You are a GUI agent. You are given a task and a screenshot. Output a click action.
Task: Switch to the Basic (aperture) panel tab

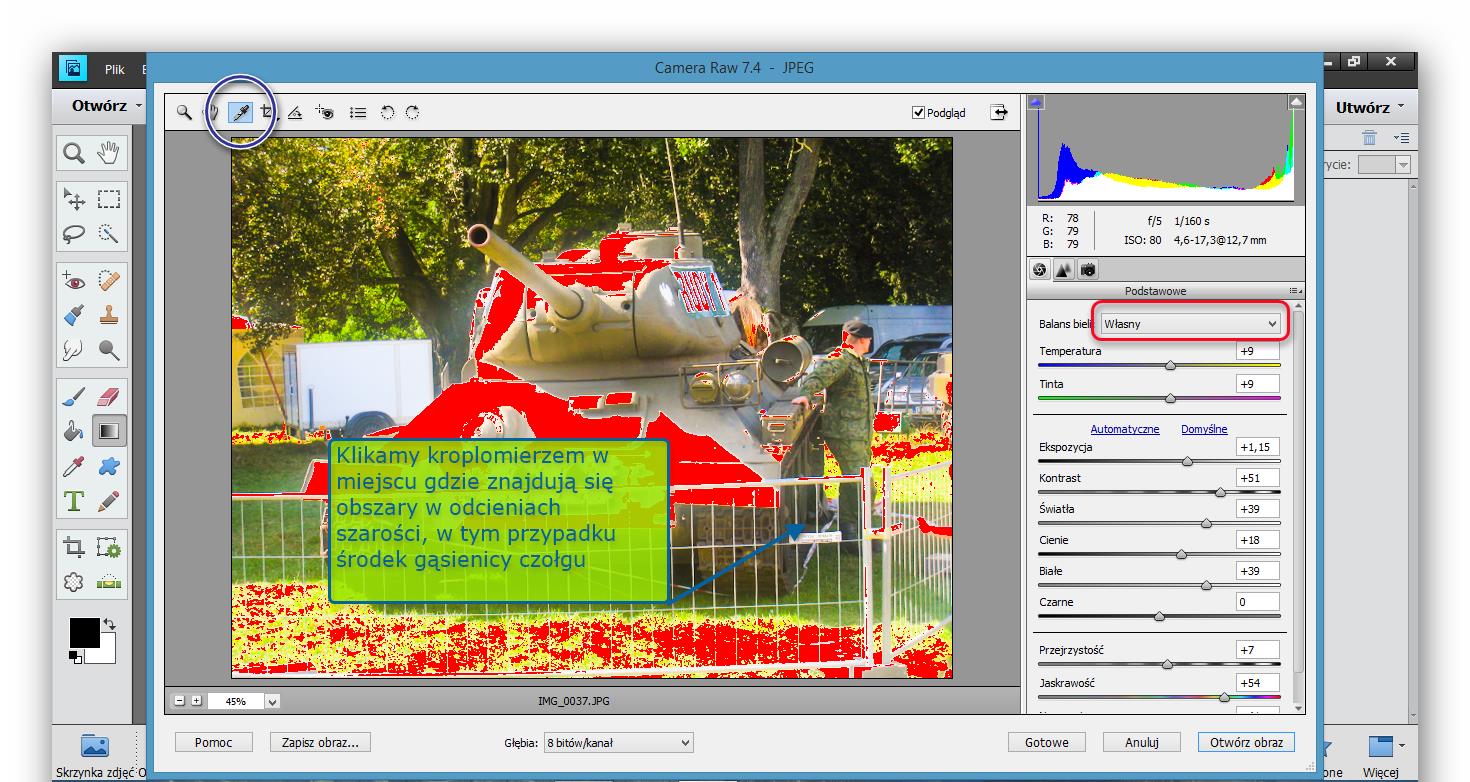click(1040, 270)
